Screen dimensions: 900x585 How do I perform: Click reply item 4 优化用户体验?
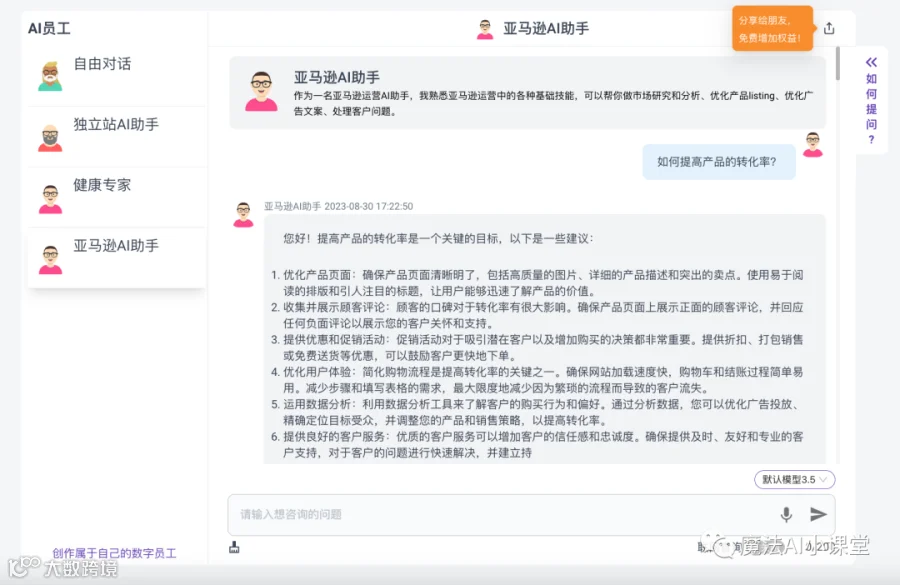(x=537, y=379)
